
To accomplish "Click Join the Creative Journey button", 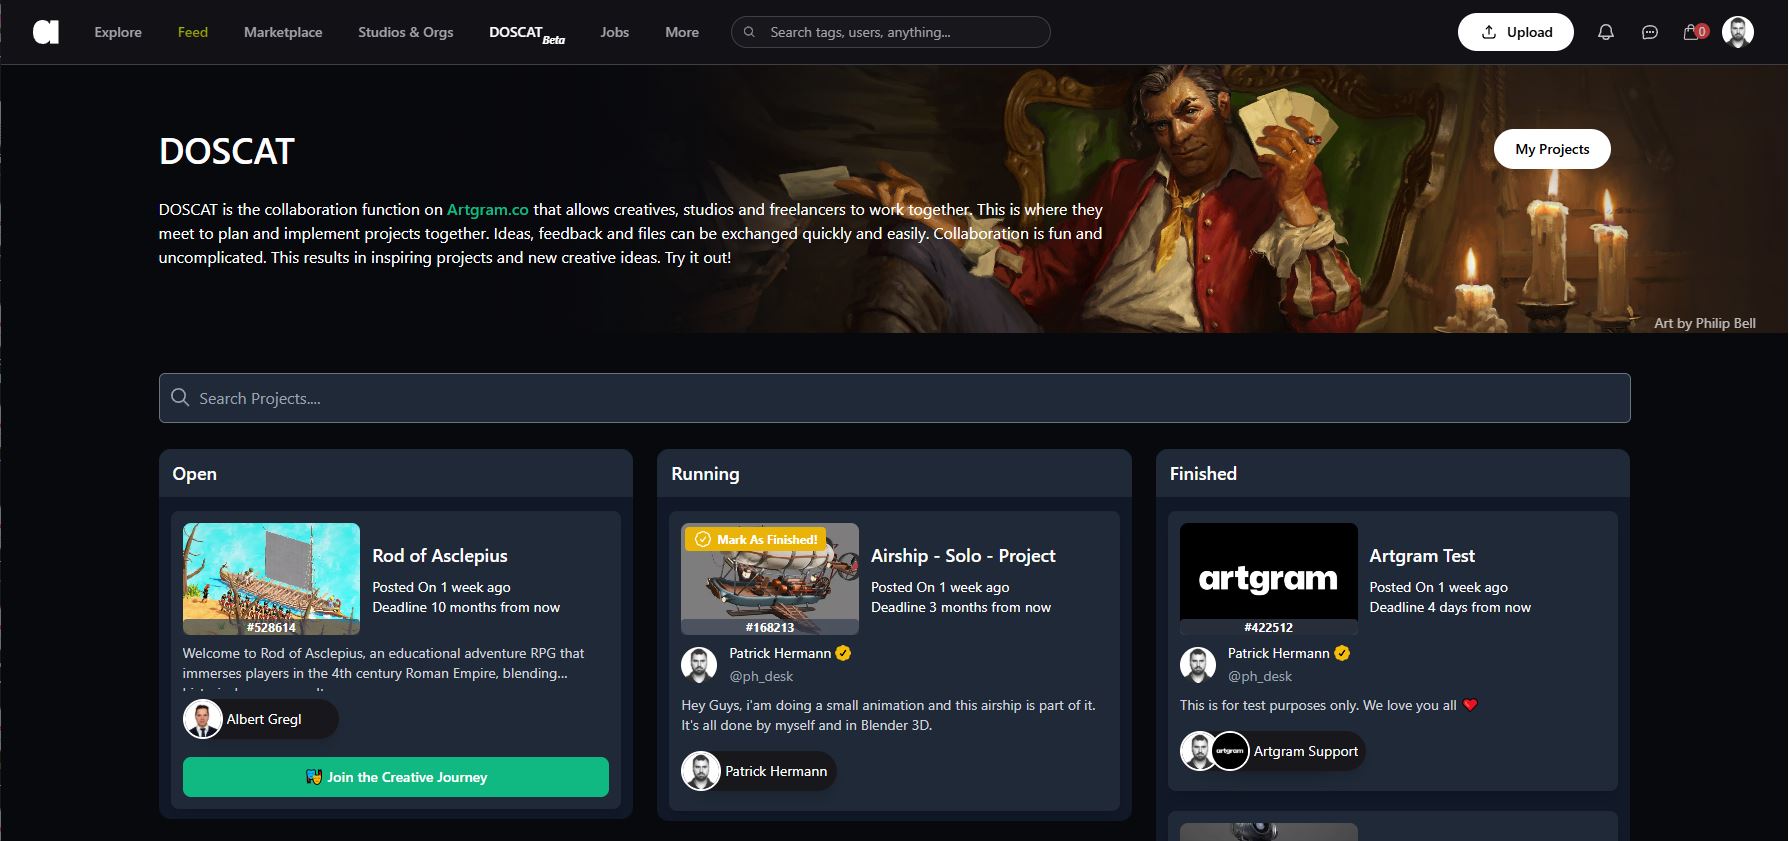I will click(395, 777).
